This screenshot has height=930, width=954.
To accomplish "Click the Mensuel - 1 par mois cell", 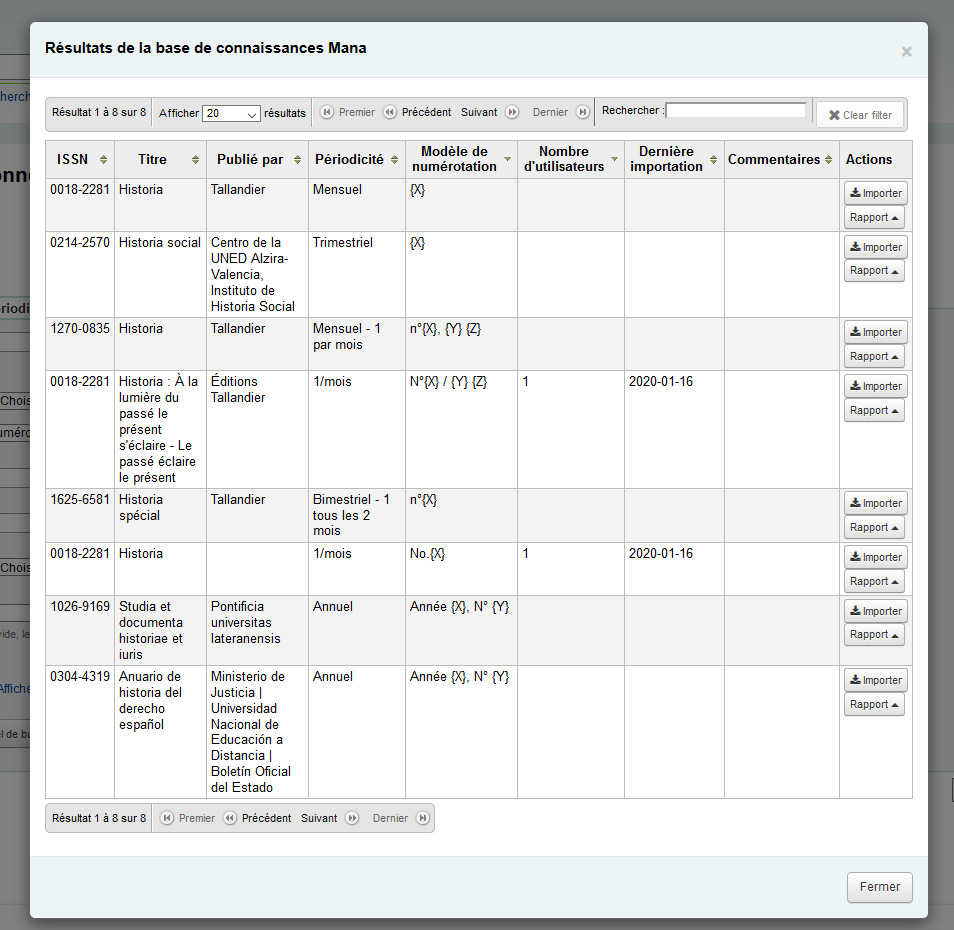I will click(x=357, y=344).
